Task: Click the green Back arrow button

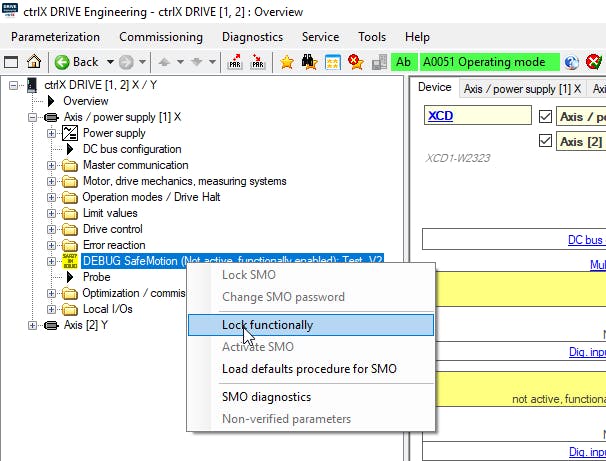Action: (x=62, y=62)
